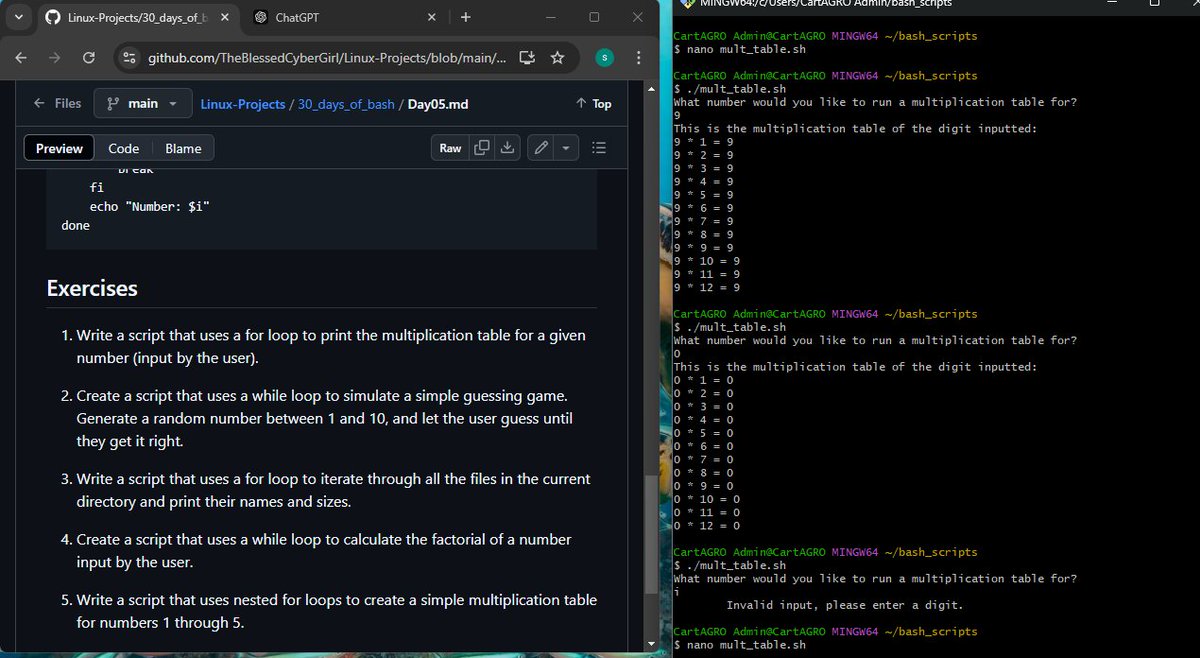The width and height of the screenshot is (1200, 658).
Task: Click the 'echo "Number: $i"' code line
Action: click(149, 206)
